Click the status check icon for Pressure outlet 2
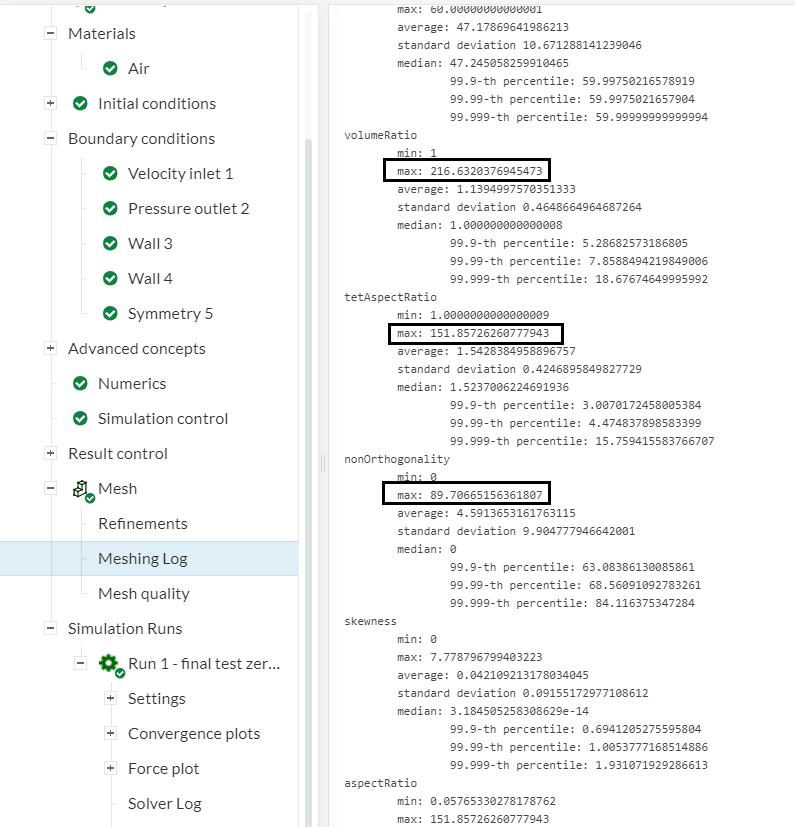This screenshot has width=795, height=827. point(110,208)
